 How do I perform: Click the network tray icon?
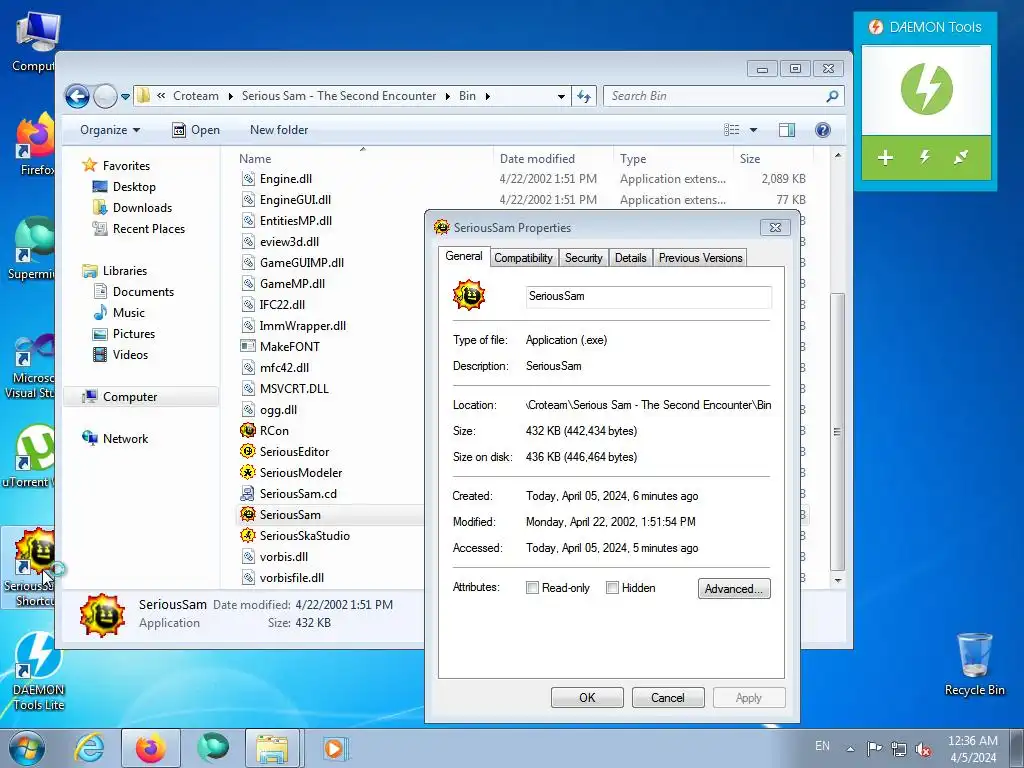pos(899,749)
